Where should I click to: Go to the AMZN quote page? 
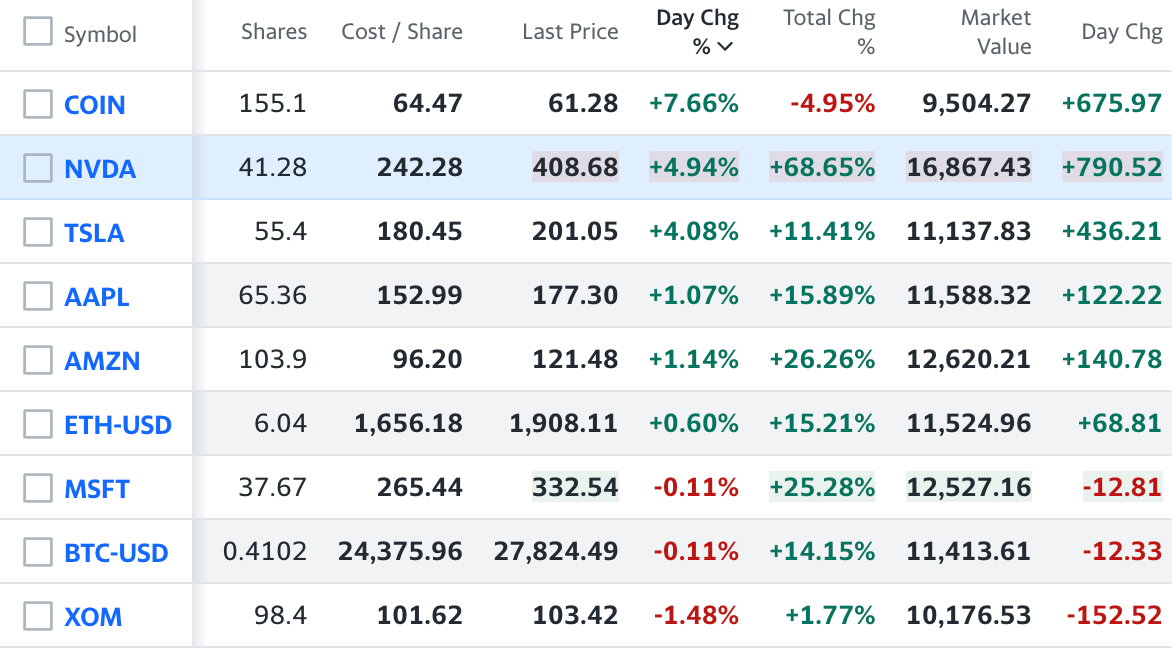tap(102, 361)
